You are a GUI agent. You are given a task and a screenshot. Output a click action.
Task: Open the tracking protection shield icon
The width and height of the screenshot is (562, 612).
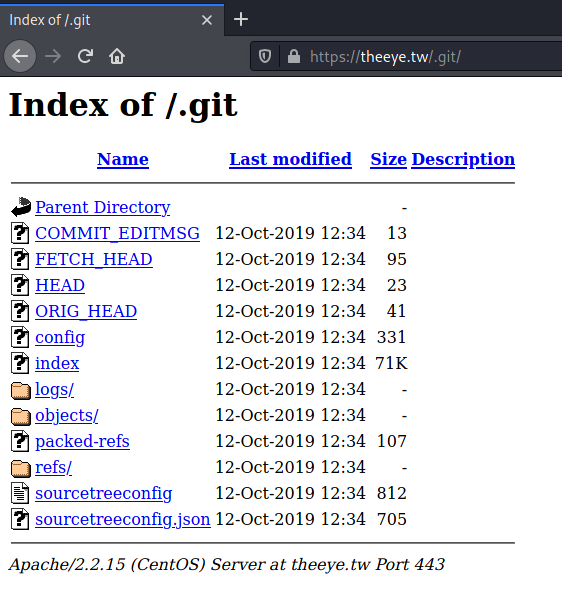click(265, 57)
